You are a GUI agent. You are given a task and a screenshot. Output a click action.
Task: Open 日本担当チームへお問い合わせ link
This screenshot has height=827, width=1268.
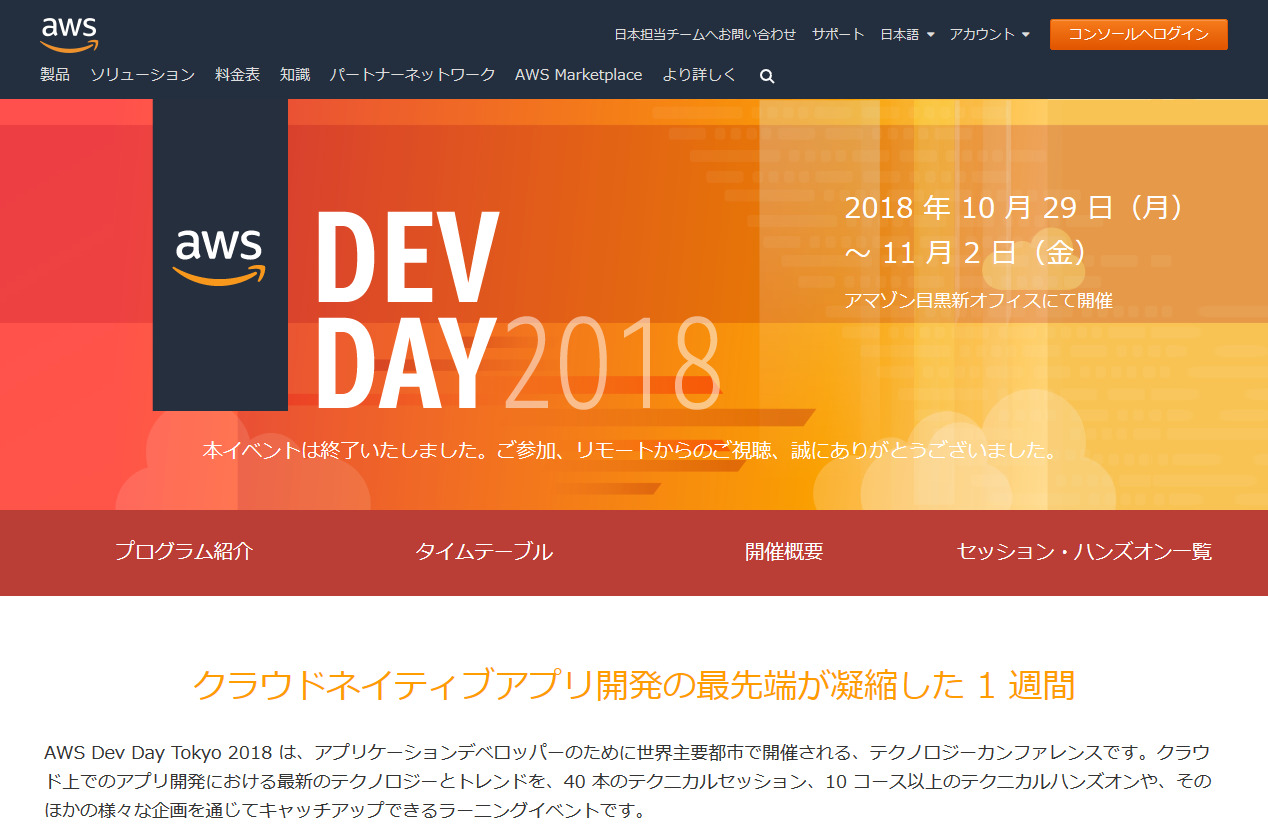(705, 34)
